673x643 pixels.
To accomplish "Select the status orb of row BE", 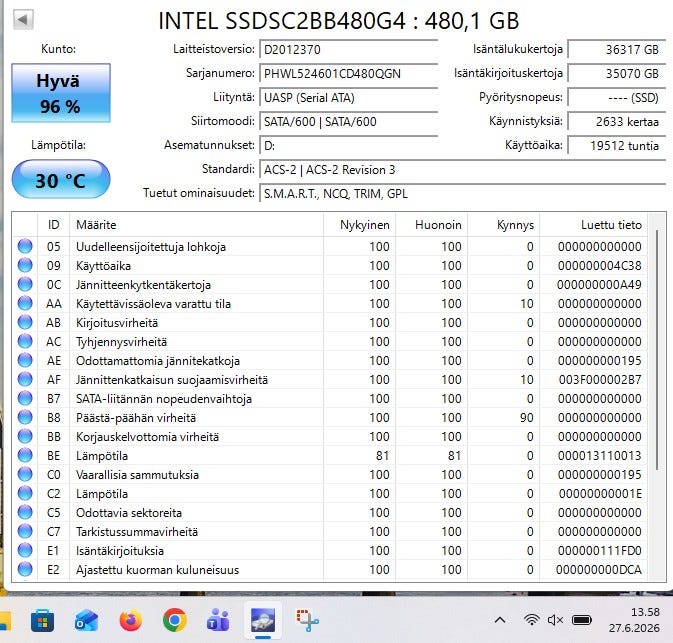I will pyautogui.click(x=25, y=455).
